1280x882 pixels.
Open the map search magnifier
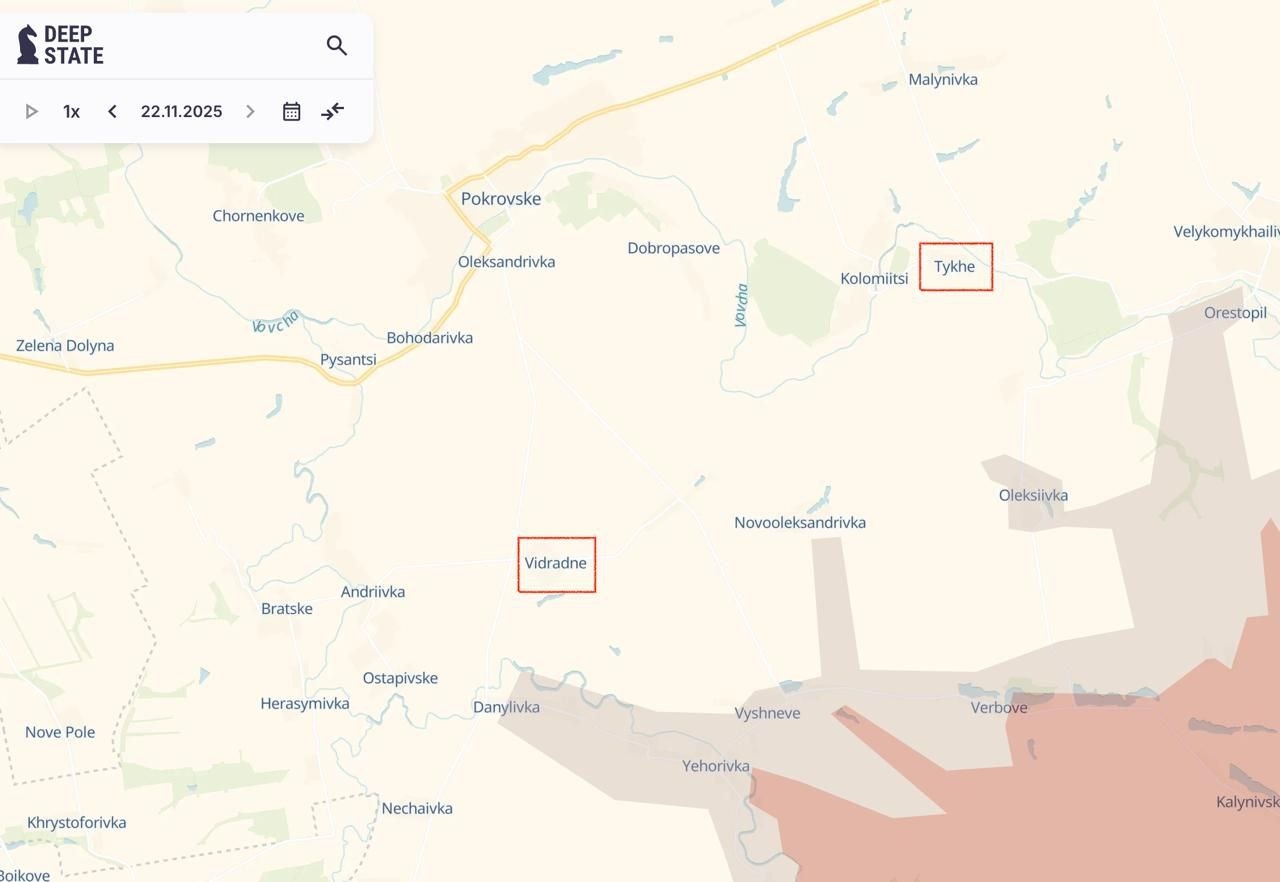click(x=337, y=45)
